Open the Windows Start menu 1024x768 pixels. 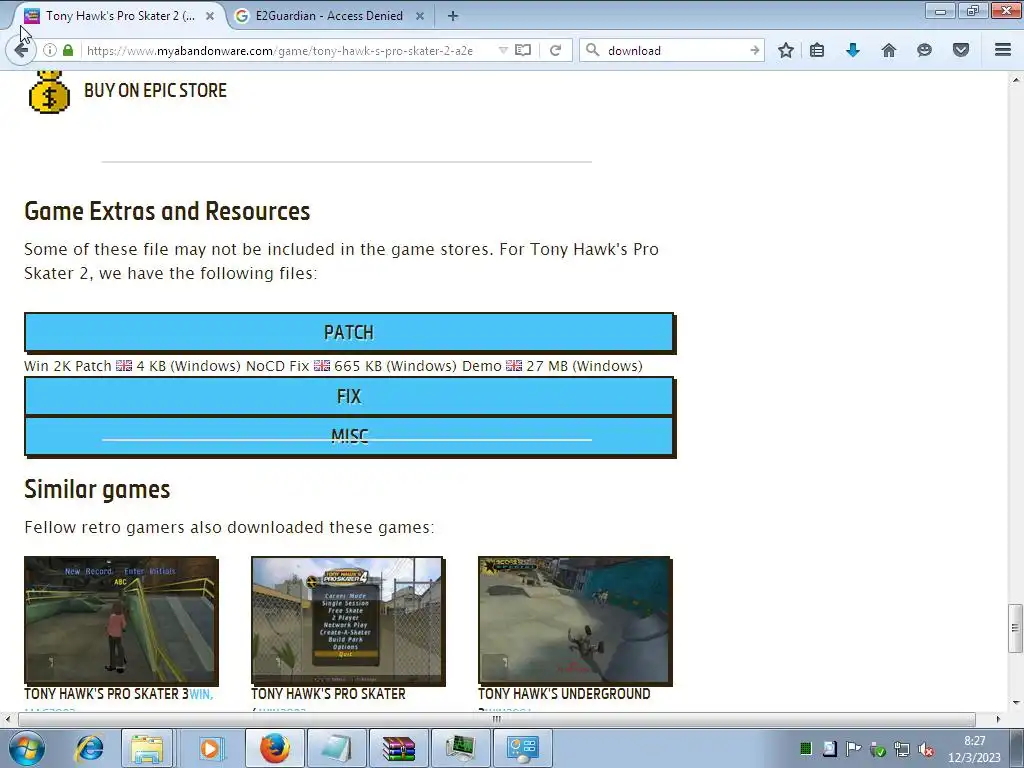click(x=26, y=748)
